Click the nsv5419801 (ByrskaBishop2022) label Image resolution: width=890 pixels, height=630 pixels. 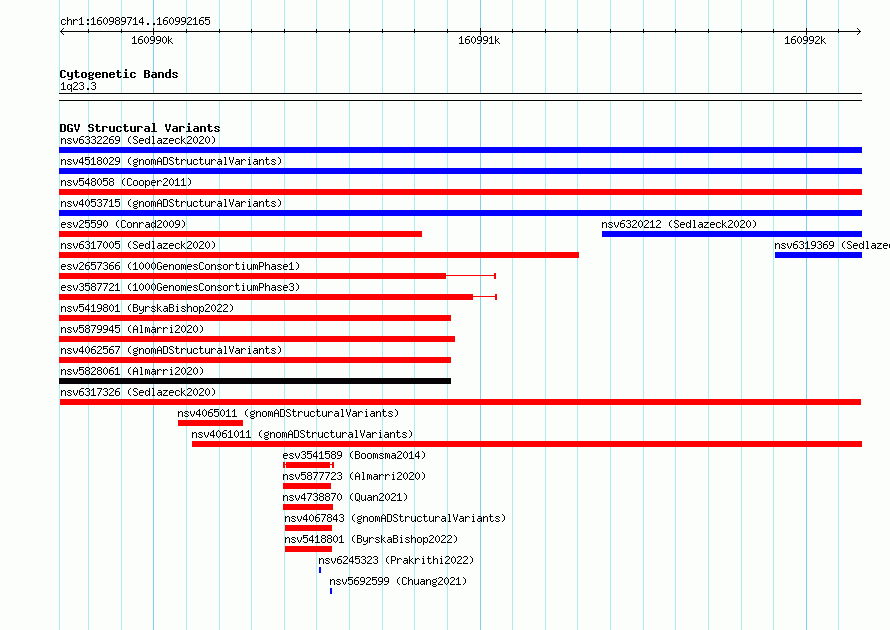point(147,308)
